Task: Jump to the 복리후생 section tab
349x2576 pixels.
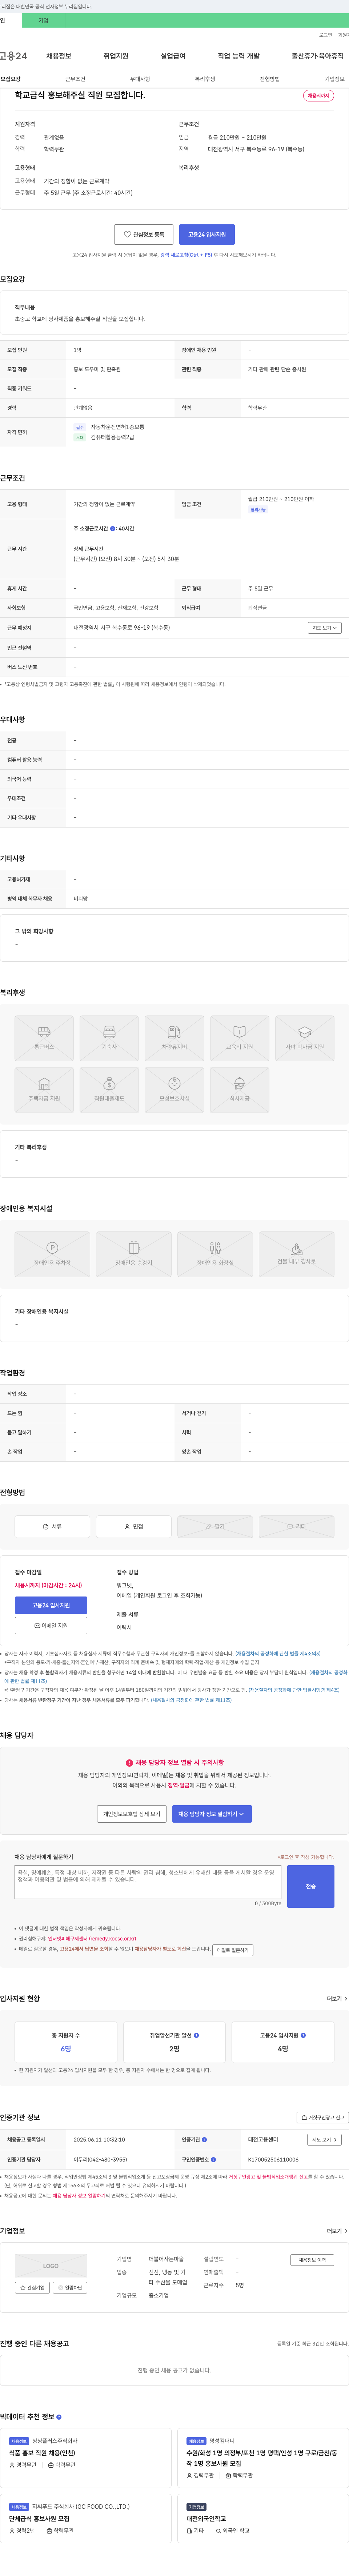Action: tap(205, 79)
